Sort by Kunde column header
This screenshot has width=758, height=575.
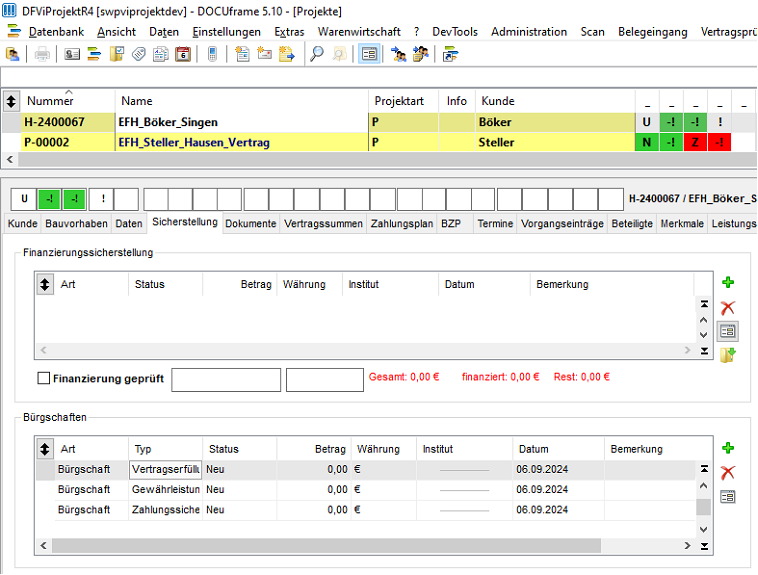point(555,101)
